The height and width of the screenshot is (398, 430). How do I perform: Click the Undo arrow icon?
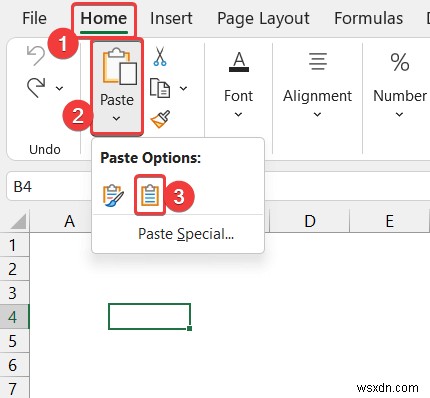36,55
